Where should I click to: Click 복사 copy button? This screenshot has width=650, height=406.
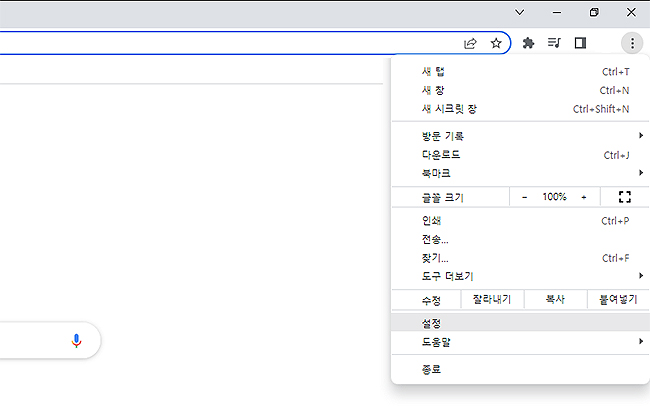point(555,299)
